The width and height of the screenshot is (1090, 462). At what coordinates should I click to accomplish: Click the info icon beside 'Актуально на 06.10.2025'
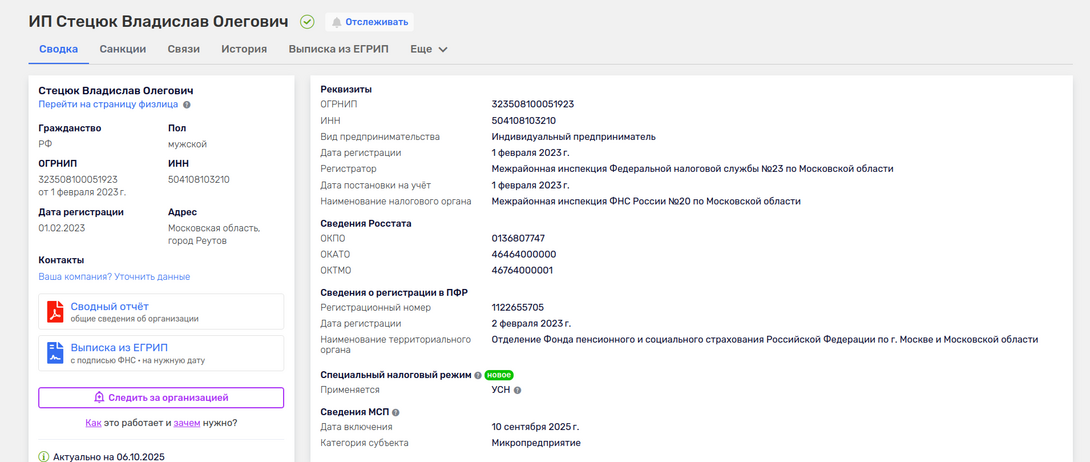[43, 456]
